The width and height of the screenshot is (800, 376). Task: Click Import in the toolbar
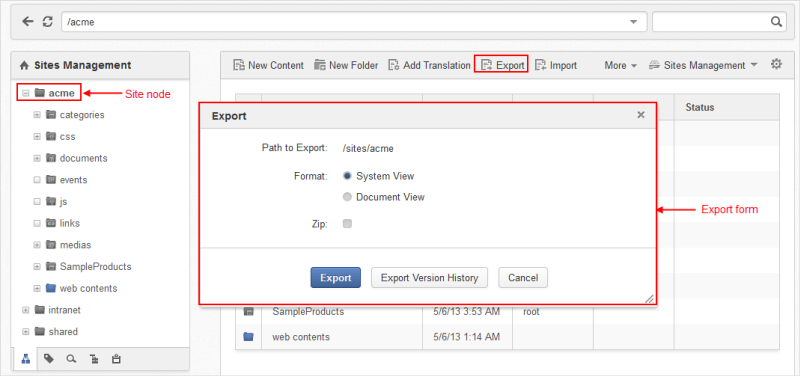point(556,65)
